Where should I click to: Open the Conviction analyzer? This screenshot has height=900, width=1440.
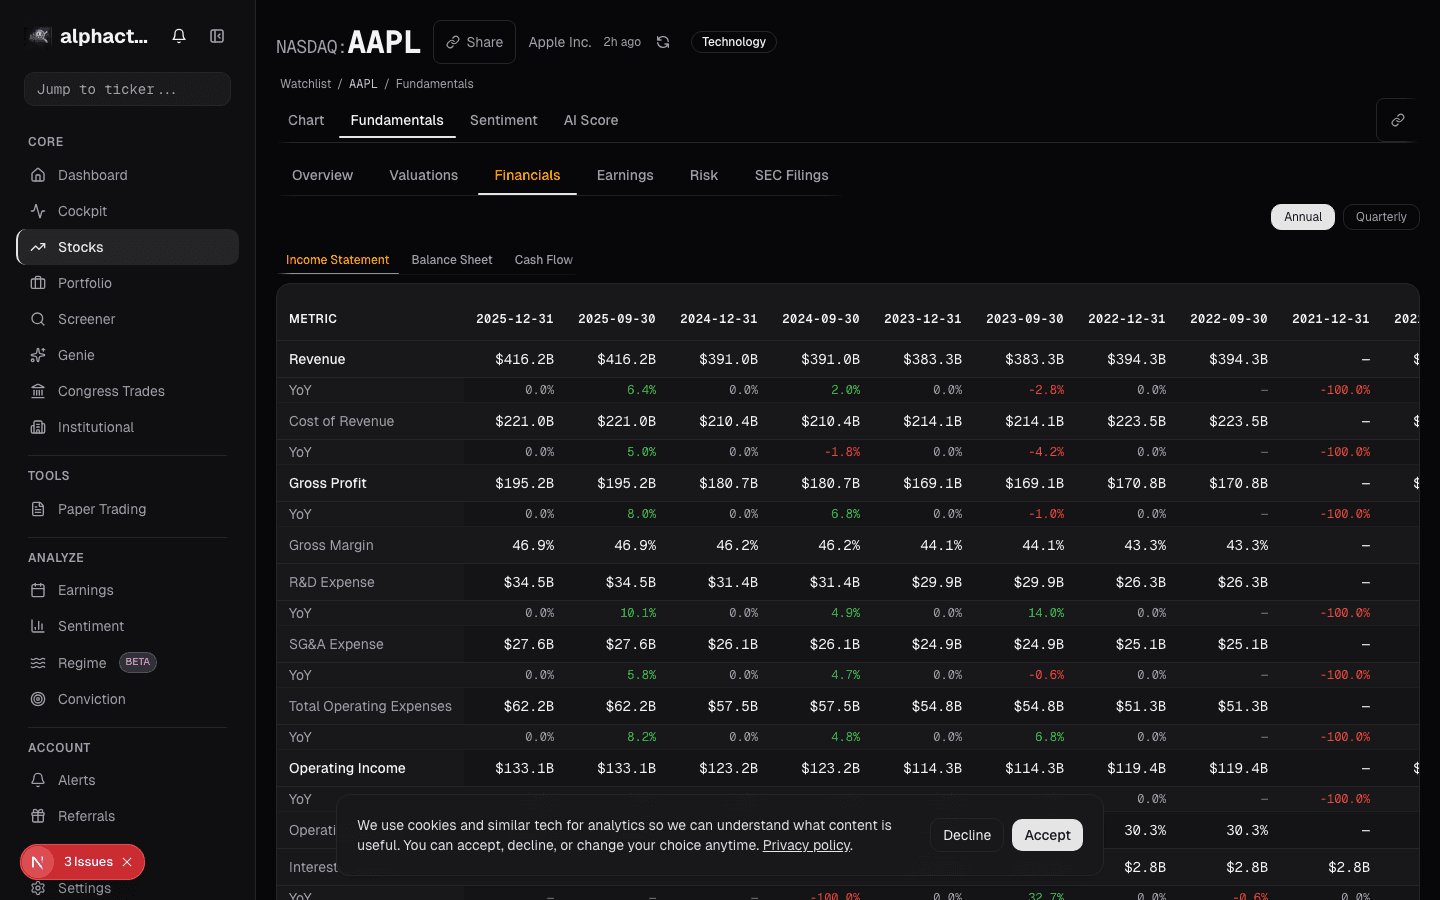[x=90, y=699]
